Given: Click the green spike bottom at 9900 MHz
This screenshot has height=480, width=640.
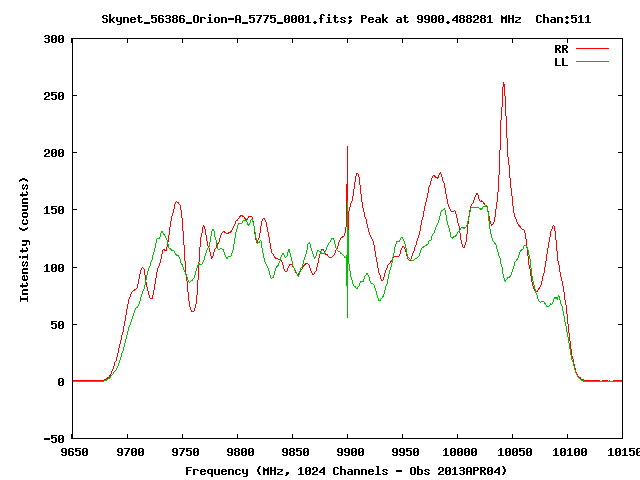Looking at the screenshot, I should pos(347,317).
